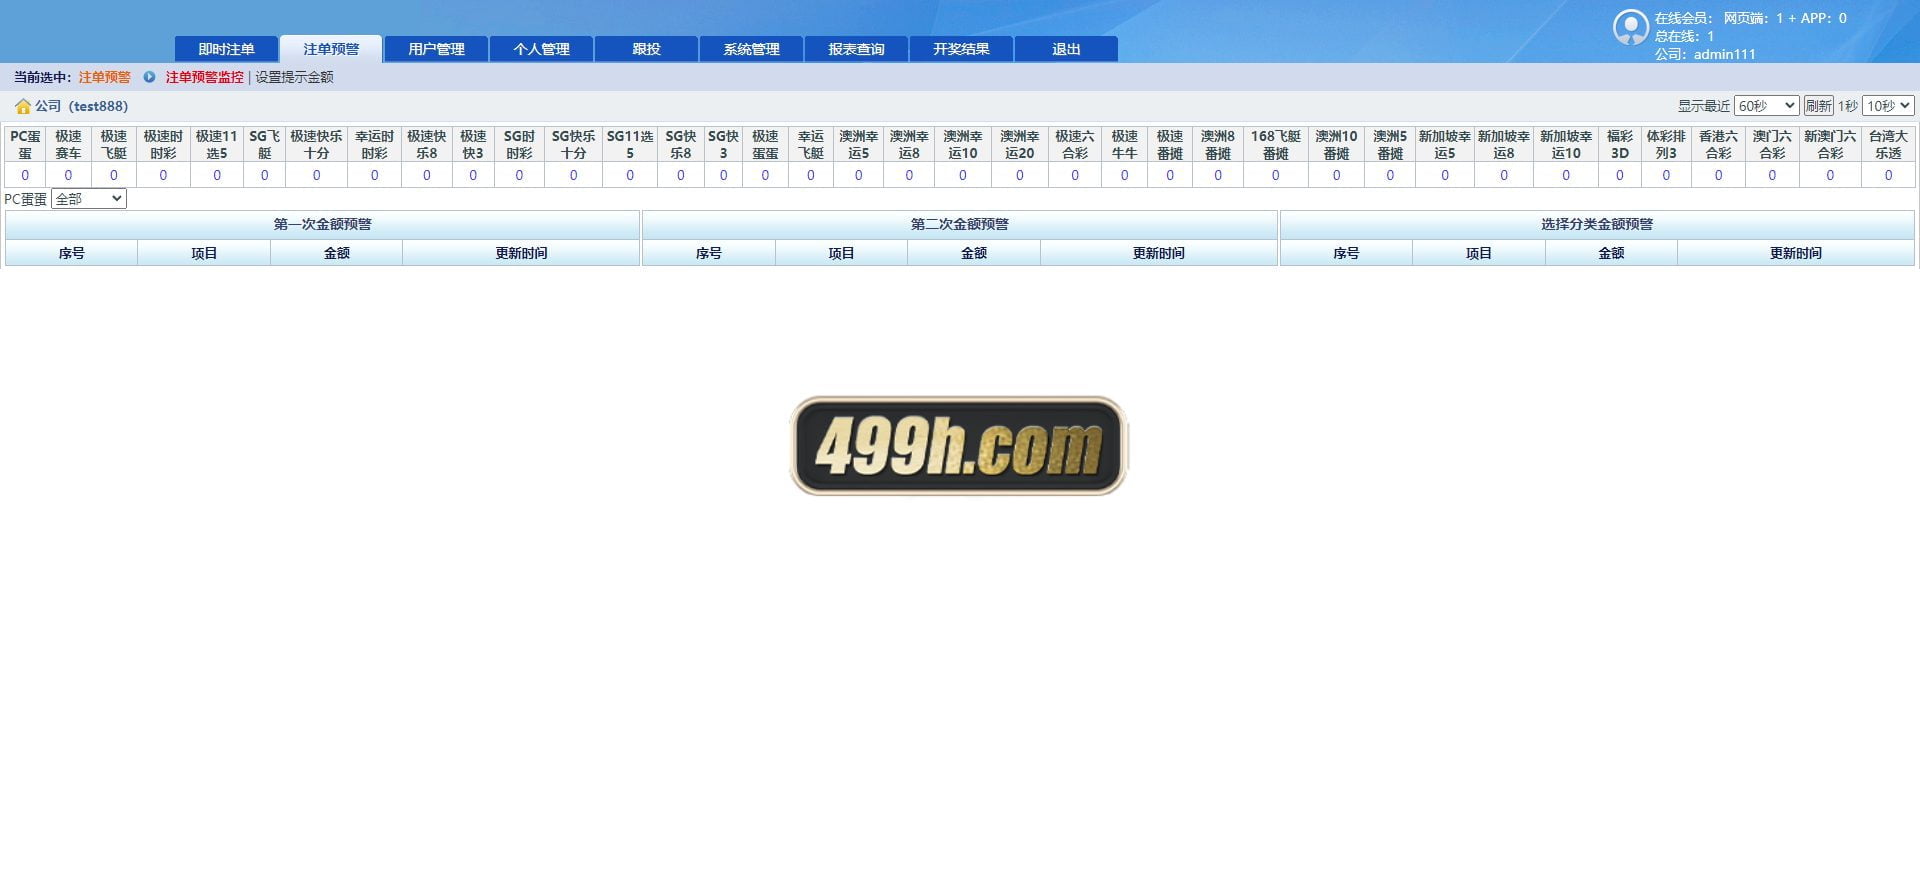Open the 即时注单 tab

pos(226,49)
